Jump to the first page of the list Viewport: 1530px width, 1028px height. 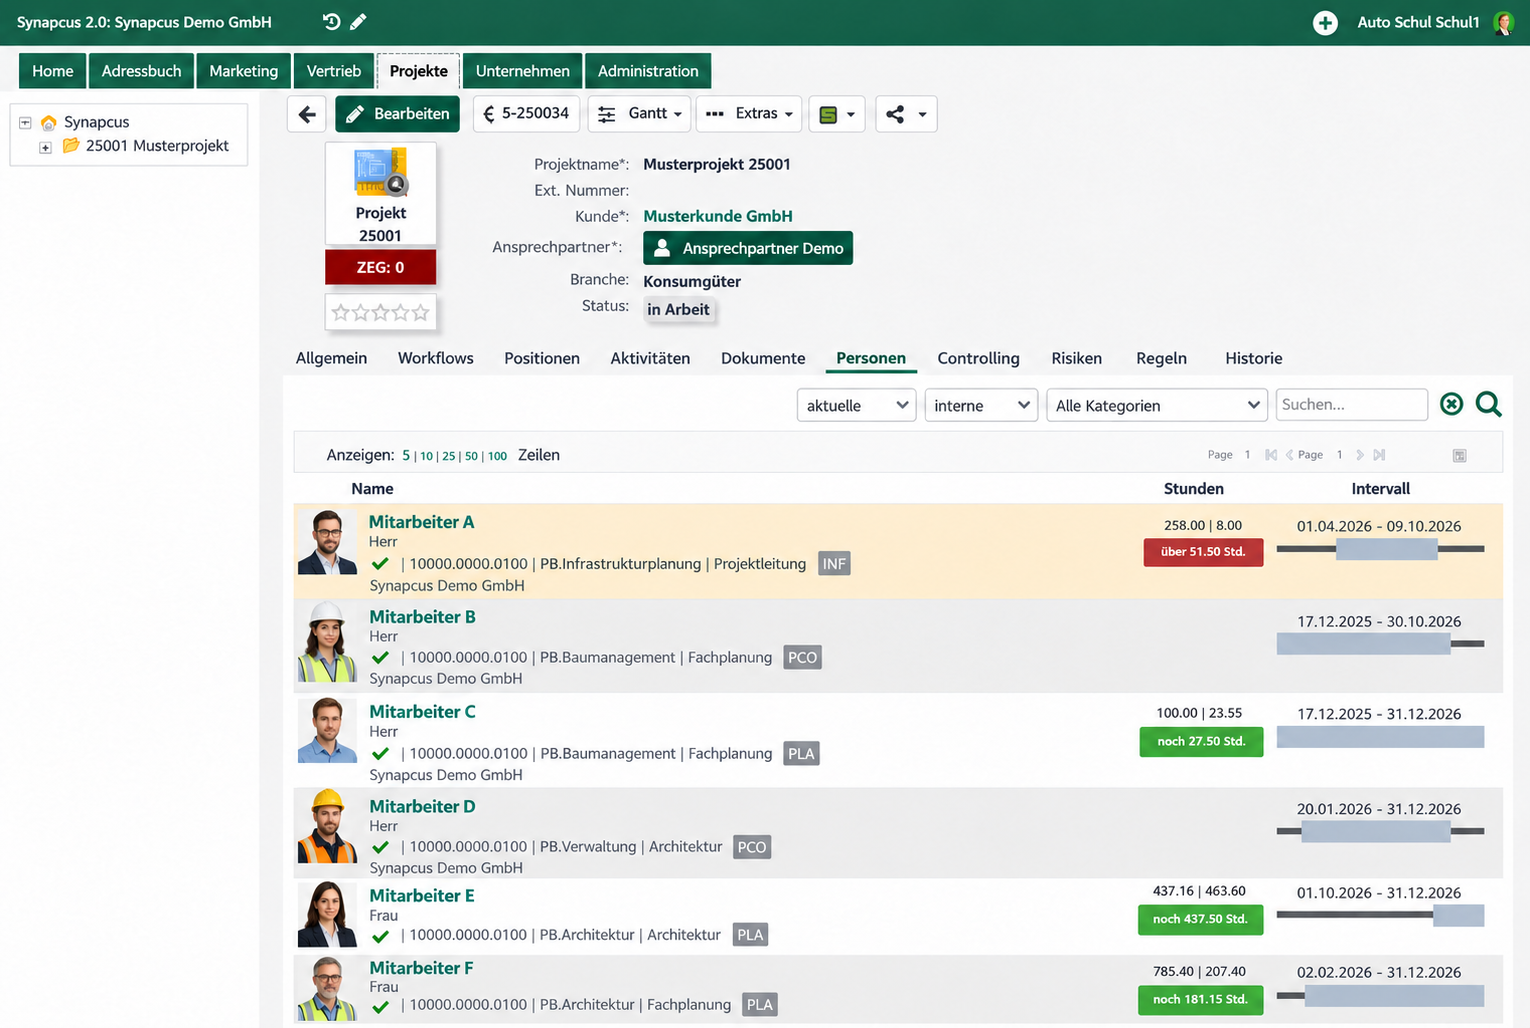pos(1271,455)
